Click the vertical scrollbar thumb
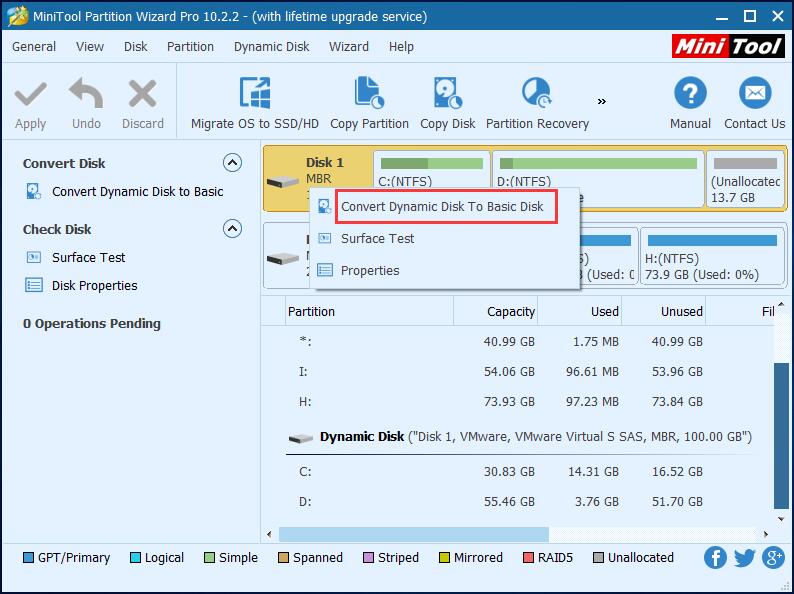This screenshot has height=594, width=794. click(x=781, y=435)
